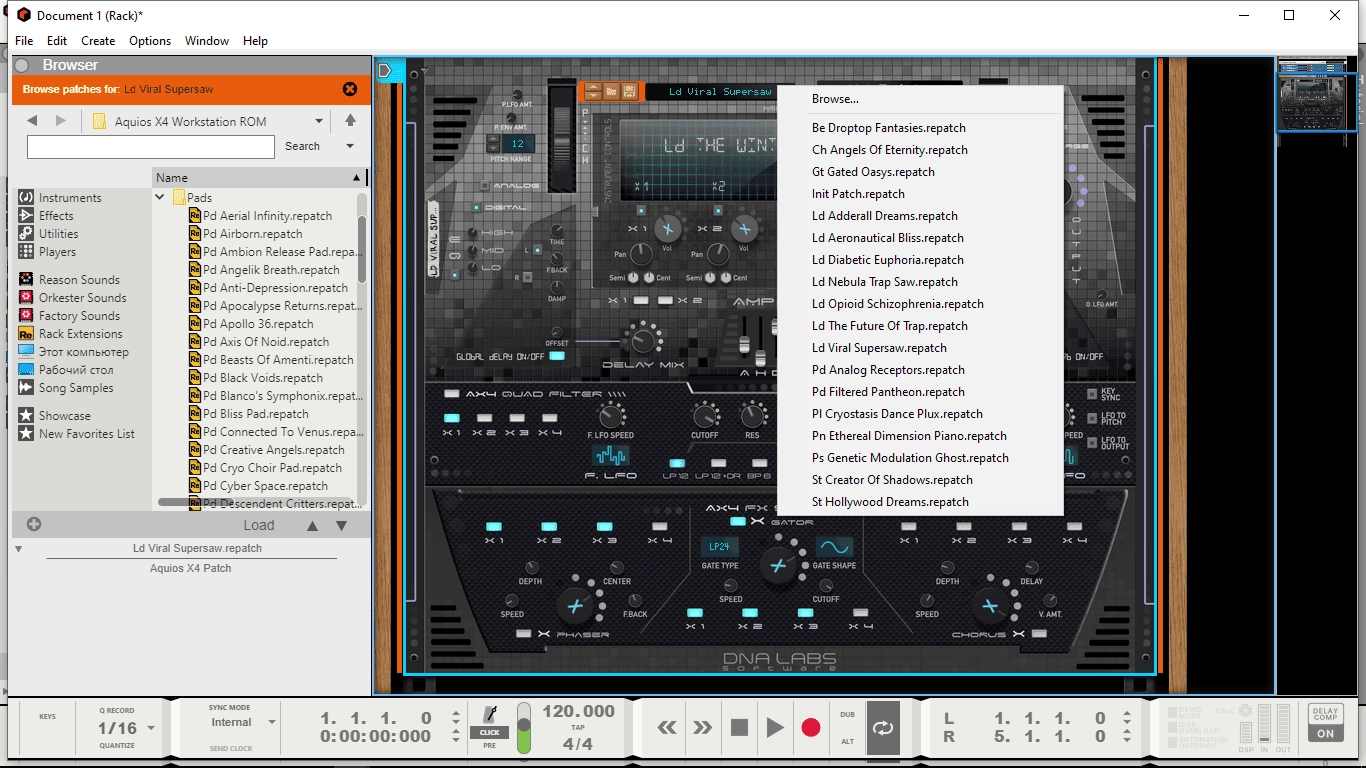
Task: Open Factory Sounds bank
Action: tap(70, 316)
